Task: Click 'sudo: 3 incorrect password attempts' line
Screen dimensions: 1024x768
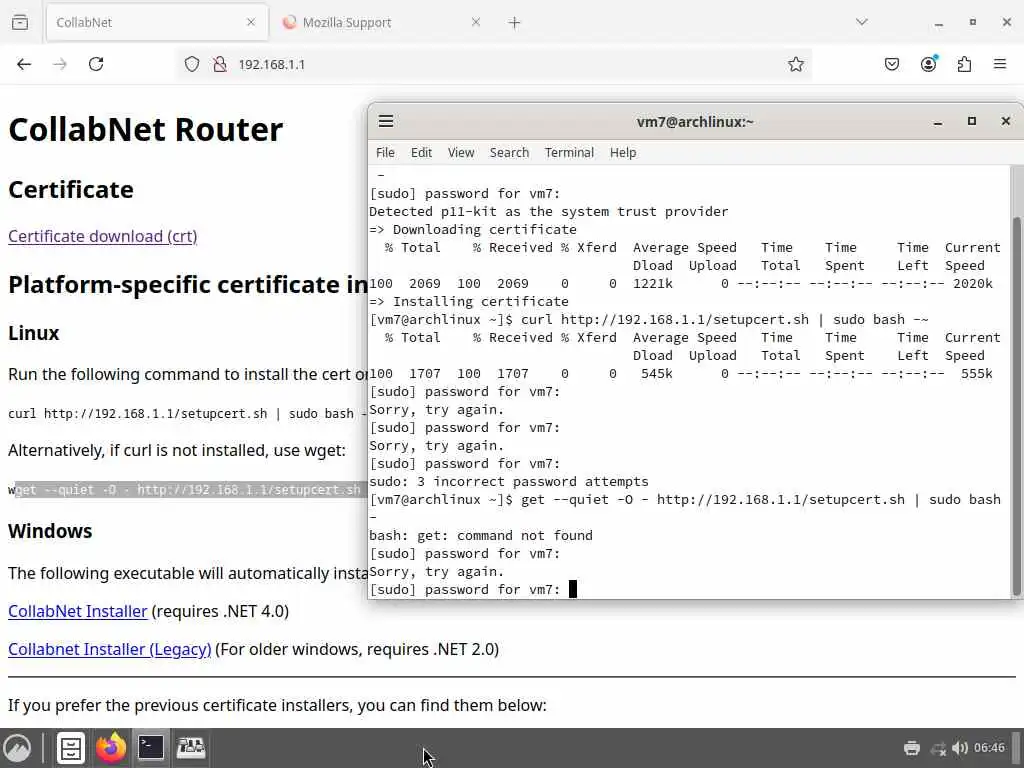Action: [509, 481]
